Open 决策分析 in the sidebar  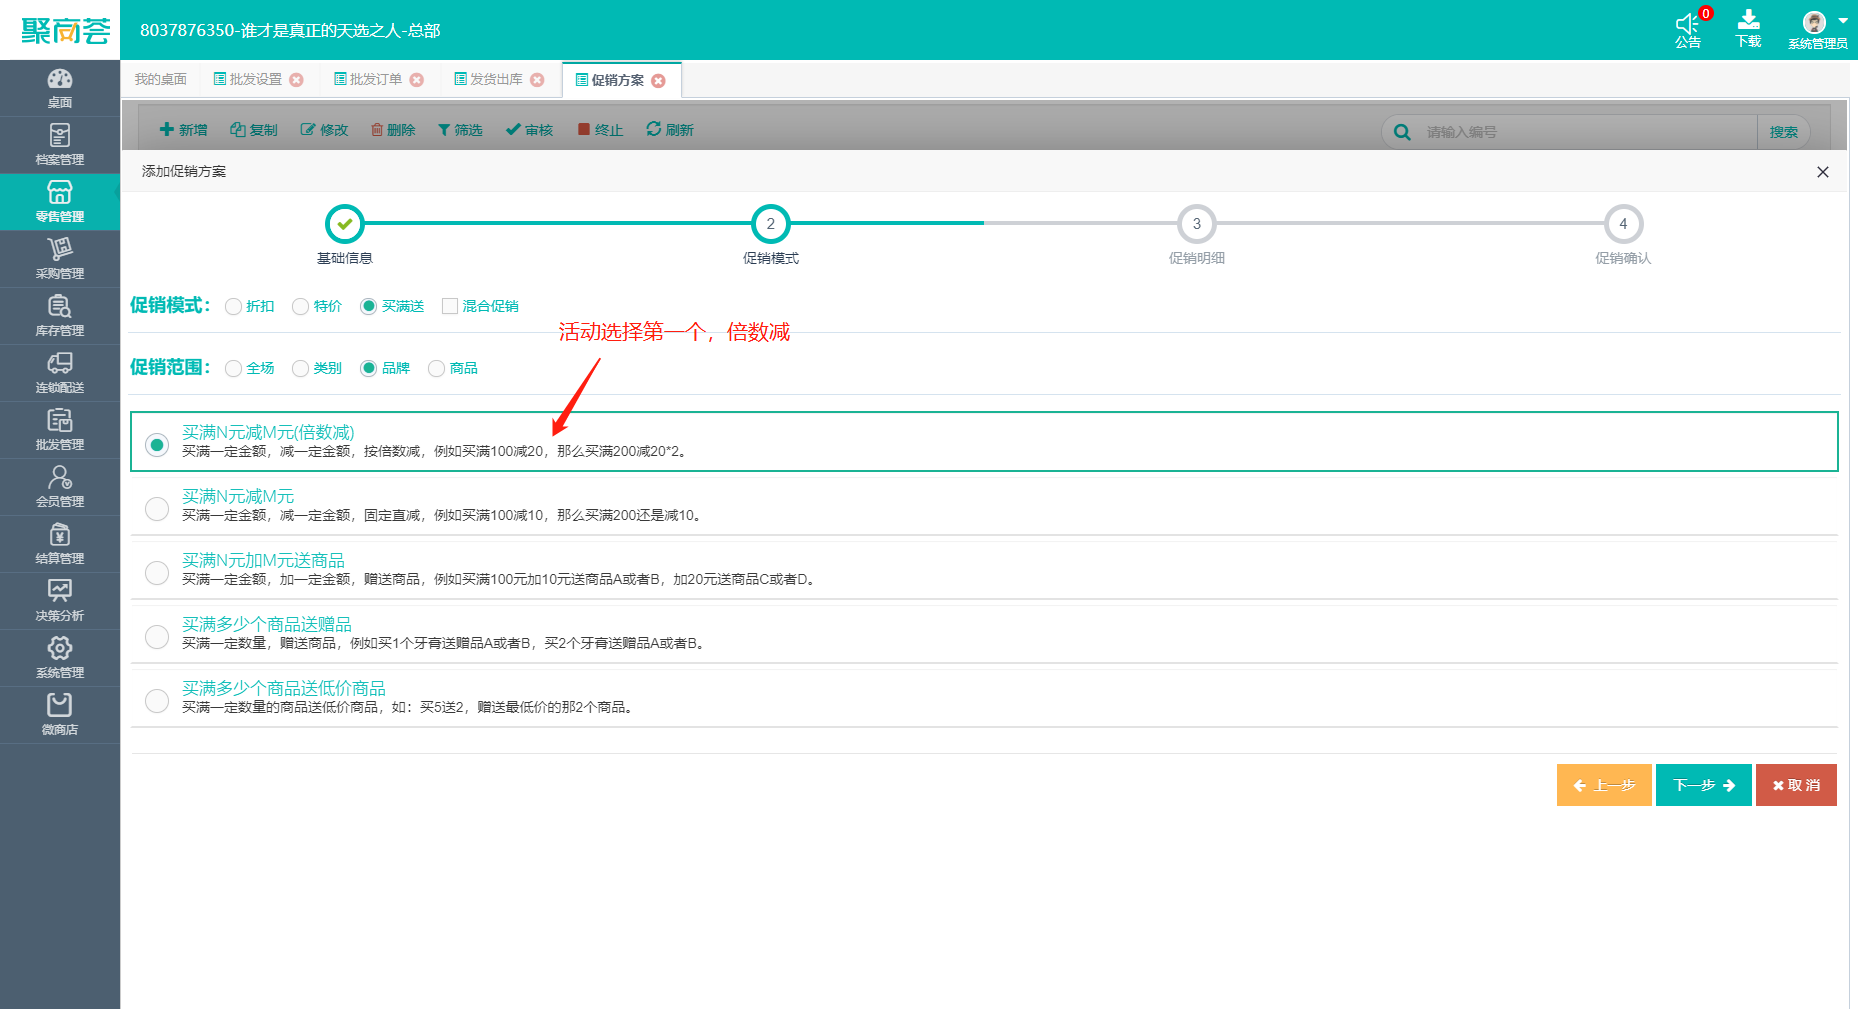pyautogui.click(x=60, y=601)
